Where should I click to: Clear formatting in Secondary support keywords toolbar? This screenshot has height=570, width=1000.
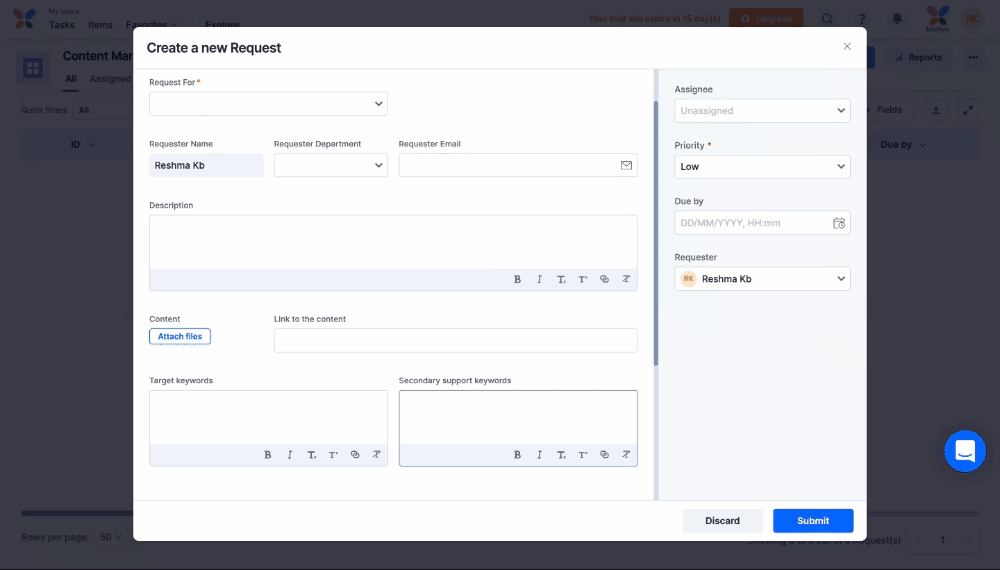pyautogui.click(x=626, y=455)
